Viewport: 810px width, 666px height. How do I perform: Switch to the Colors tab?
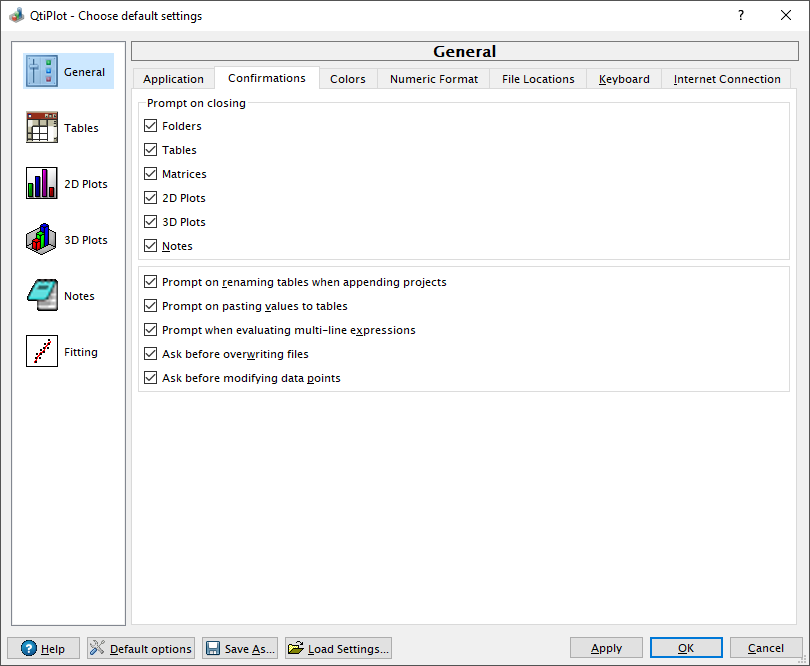[x=348, y=79]
